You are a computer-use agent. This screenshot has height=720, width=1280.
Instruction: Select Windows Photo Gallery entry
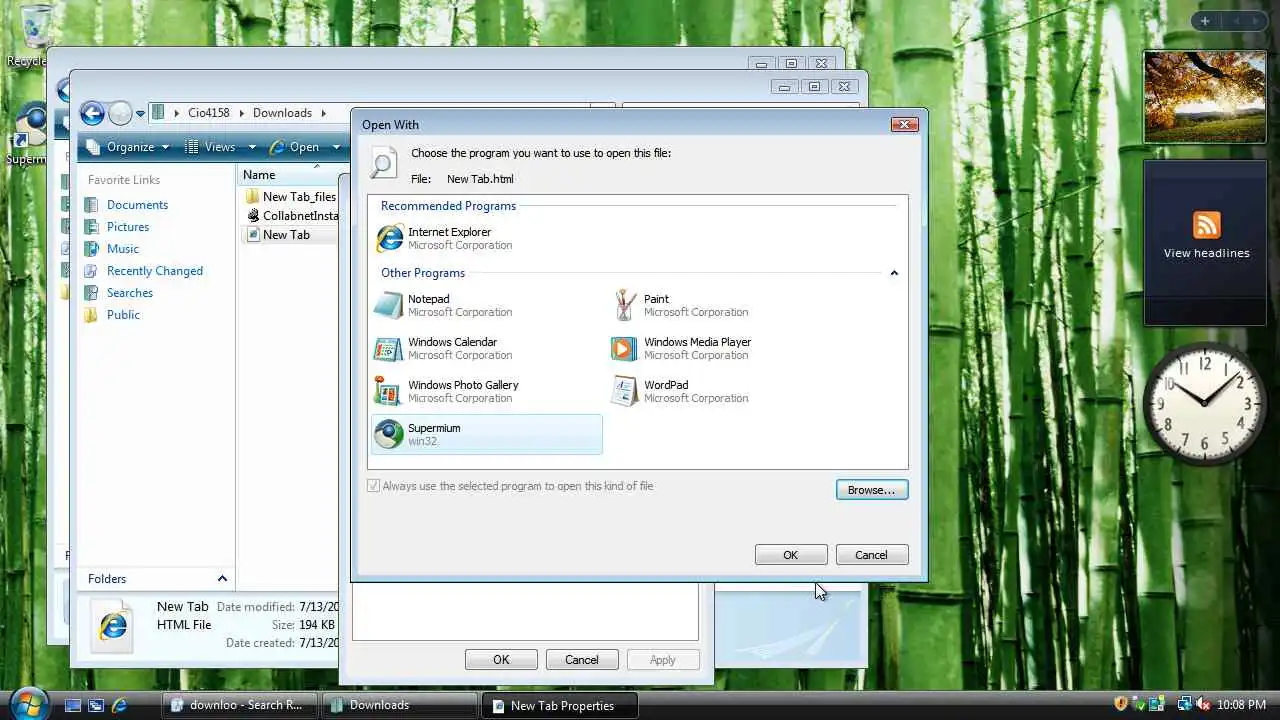[x=486, y=391]
